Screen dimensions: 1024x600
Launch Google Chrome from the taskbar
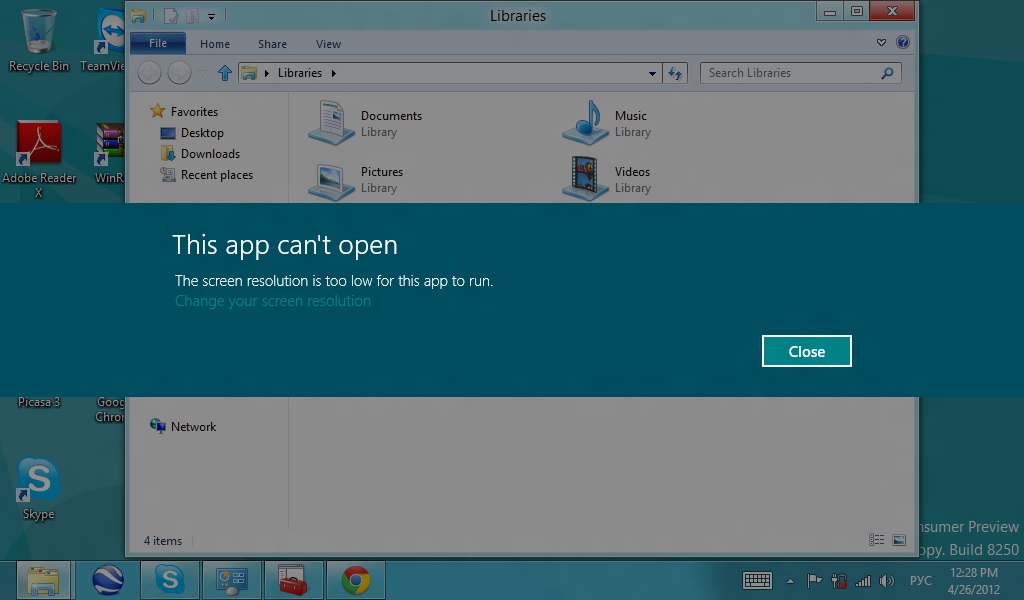(355, 580)
